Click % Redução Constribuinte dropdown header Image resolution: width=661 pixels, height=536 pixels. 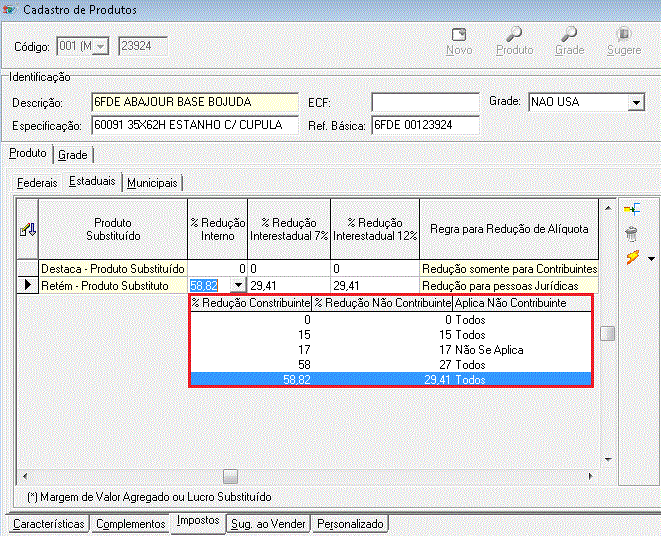pos(251,303)
